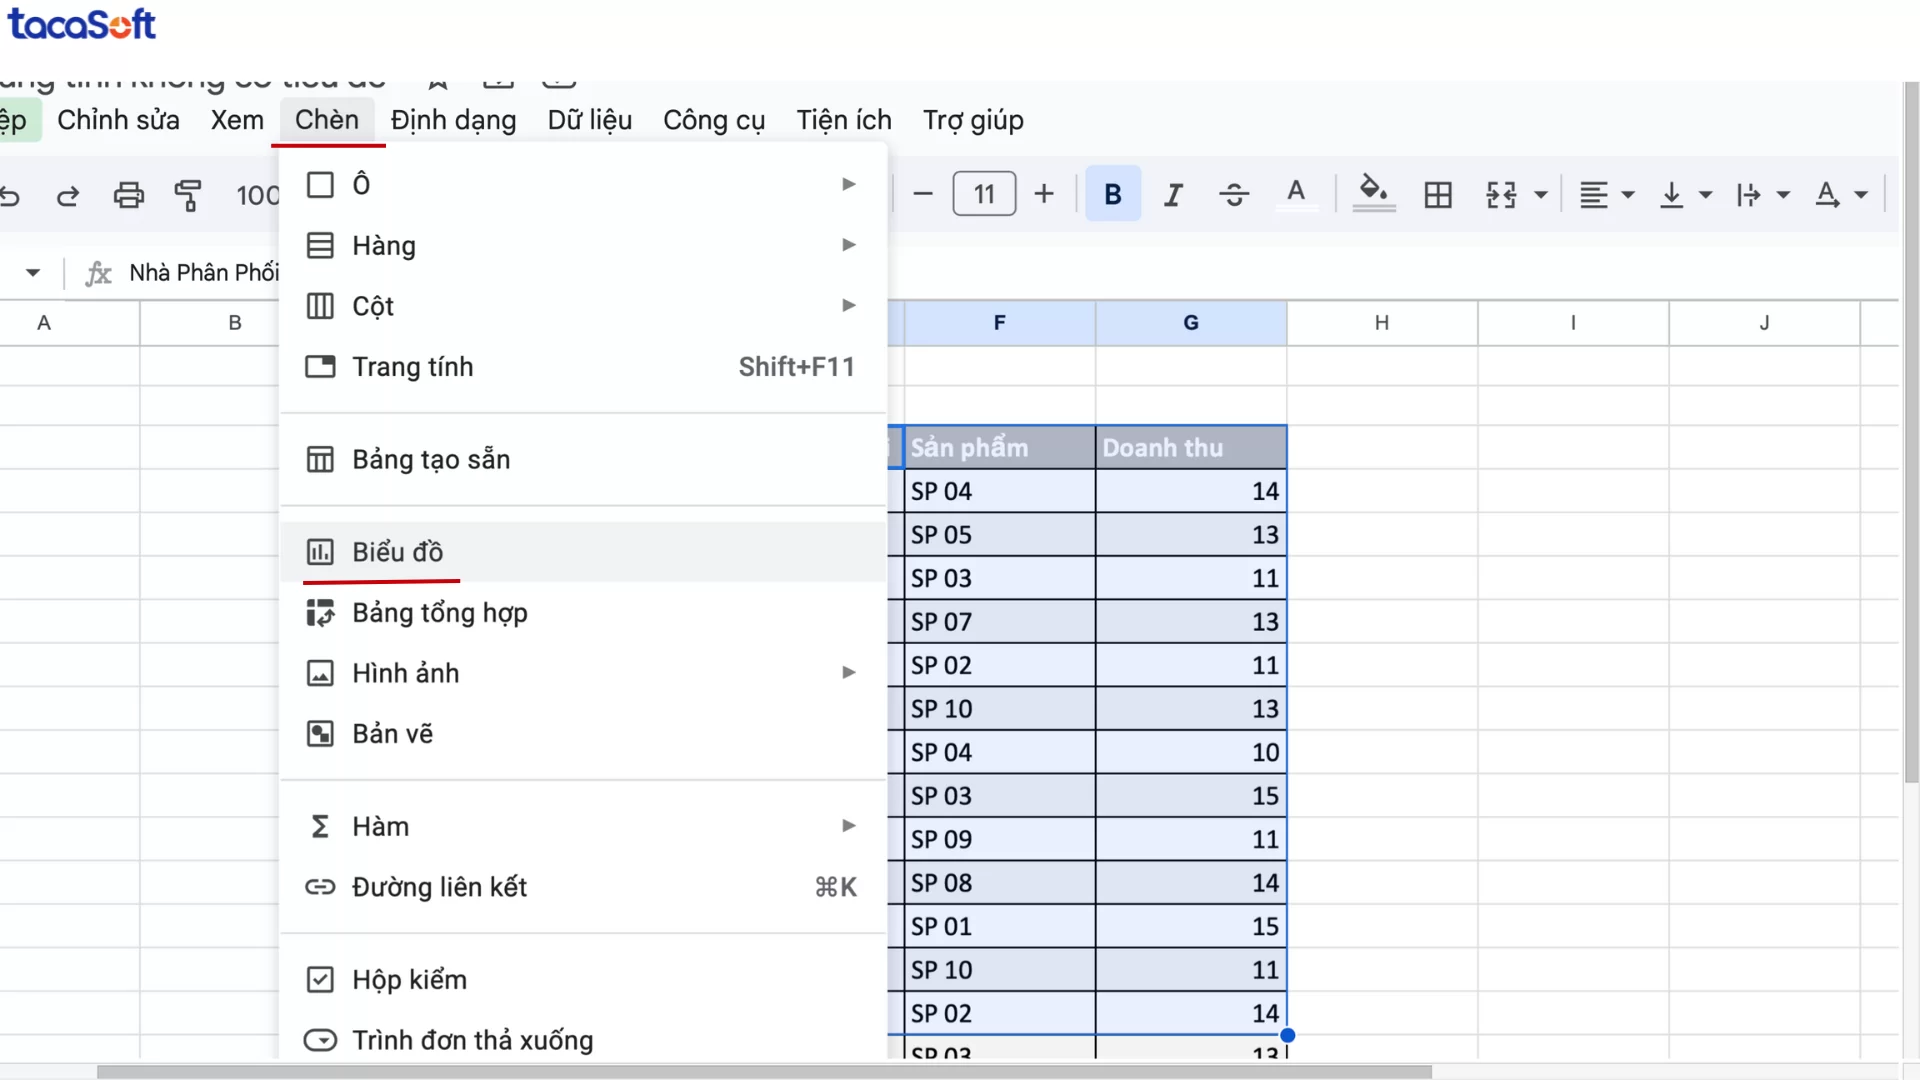Click plus to increase font size
1920x1080 pixels.
click(1044, 193)
